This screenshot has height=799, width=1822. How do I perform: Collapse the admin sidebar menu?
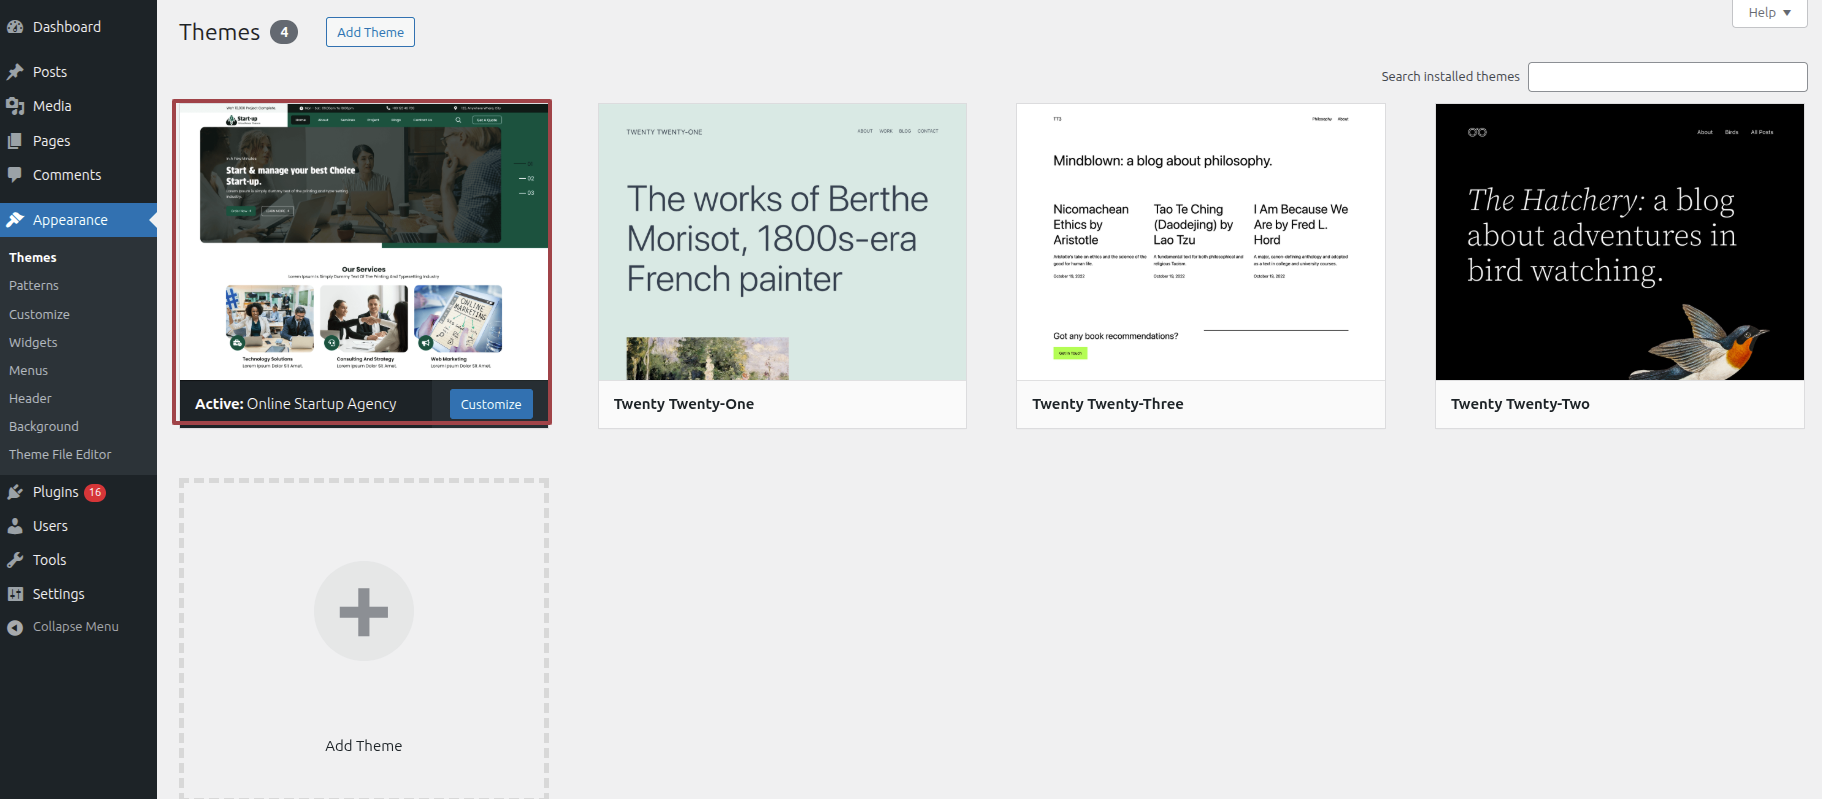[75, 627]
